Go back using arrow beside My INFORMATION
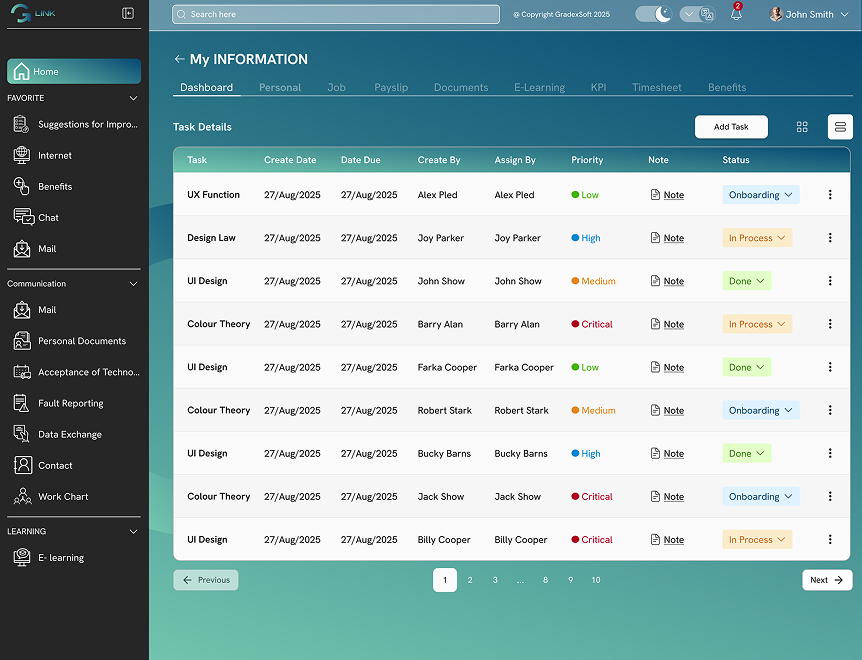The height and width of the screenshot is (660, 862). 179,59
